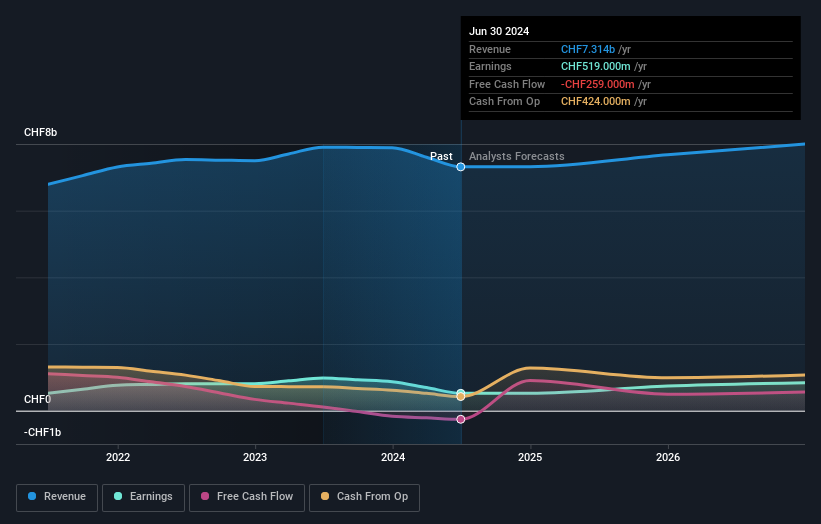Click the Cash From Op label in tooltip
Image resolution: width=821 pixels, height=524 pixels.
point(504,102)
